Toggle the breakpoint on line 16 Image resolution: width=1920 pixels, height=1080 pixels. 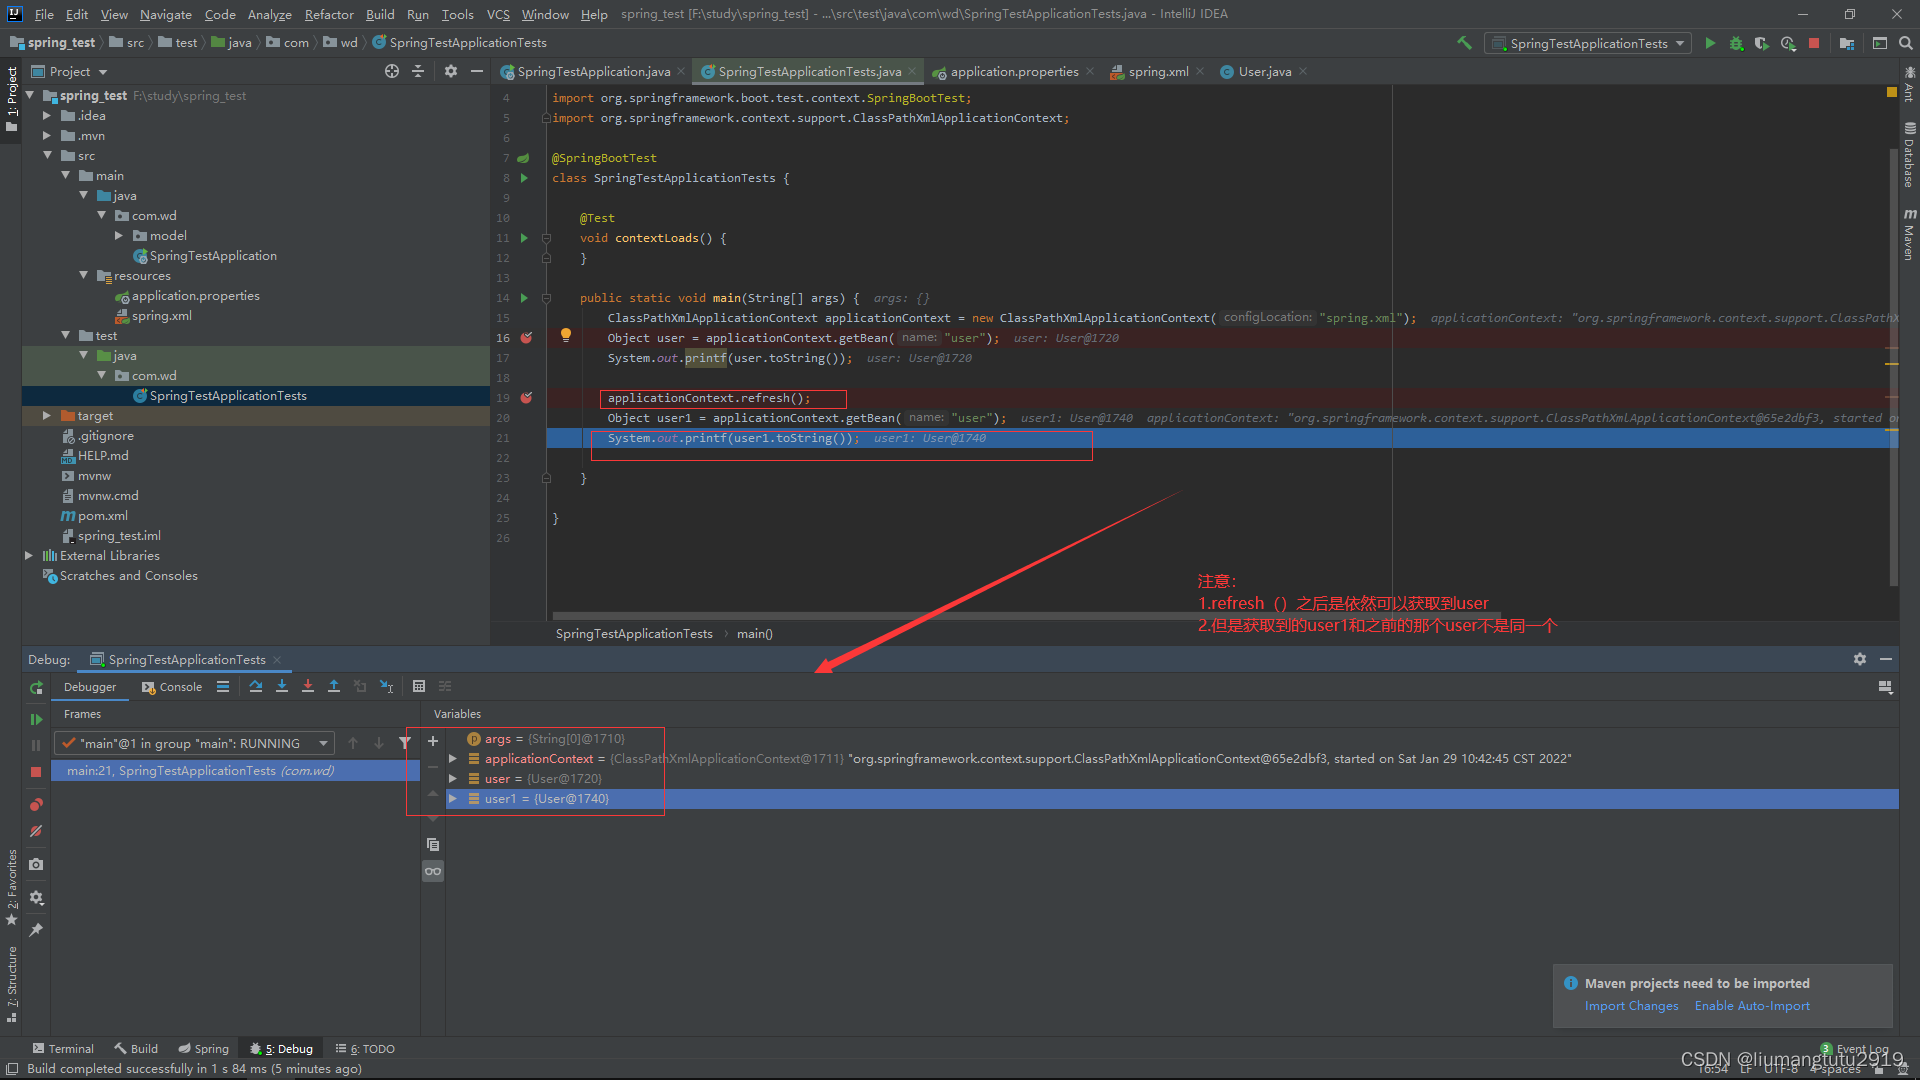point(527,337)
